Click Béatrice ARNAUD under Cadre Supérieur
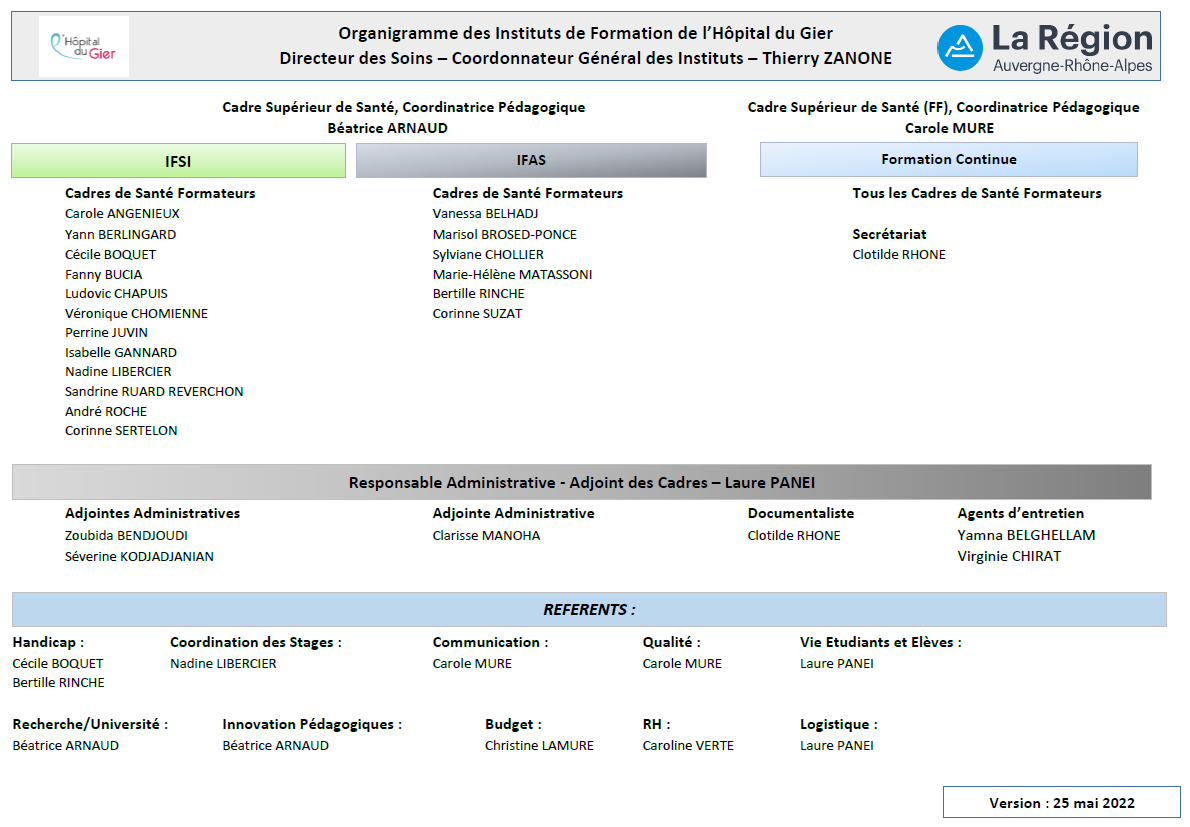 point(388,128)
